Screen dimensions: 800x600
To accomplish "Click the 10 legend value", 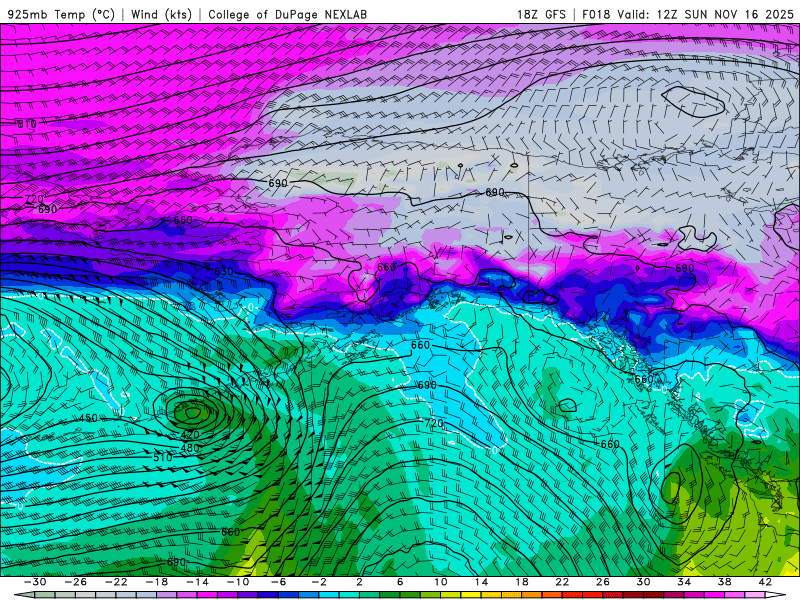I will [x=441, y=582].
